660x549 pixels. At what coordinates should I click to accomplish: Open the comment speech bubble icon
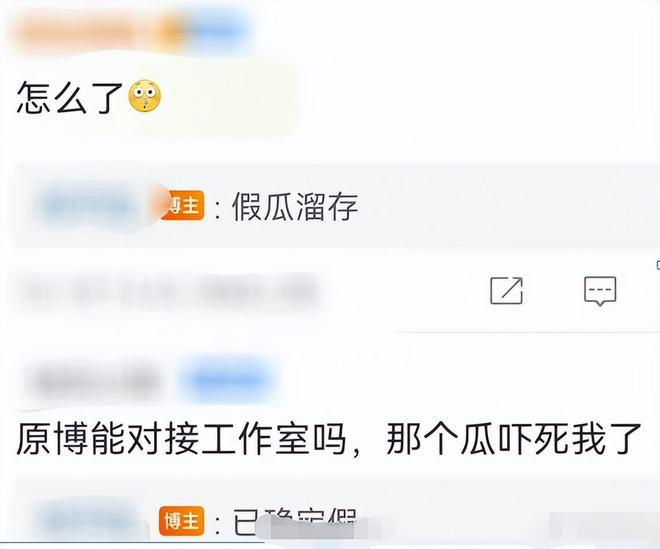coord(600,291)
